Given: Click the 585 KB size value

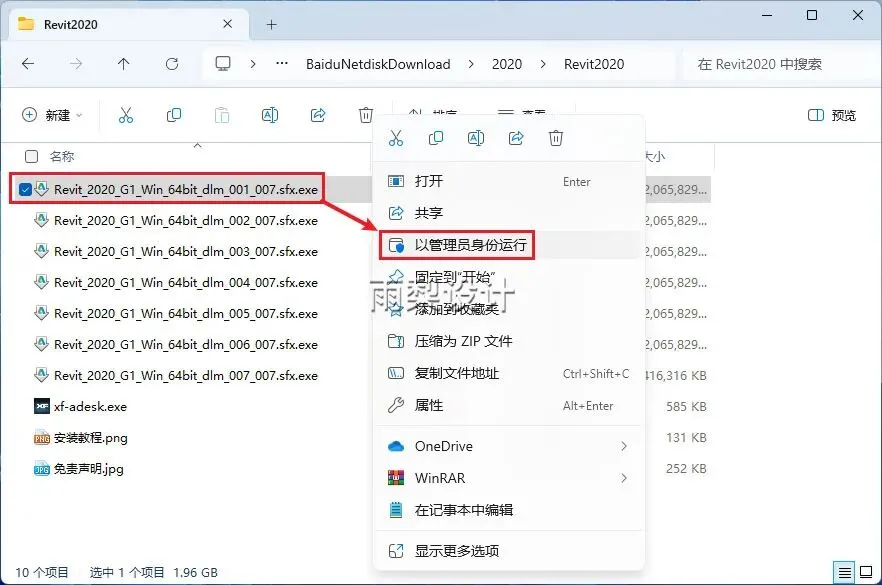Looking at the screenshot, I should (x=686, y=406).
